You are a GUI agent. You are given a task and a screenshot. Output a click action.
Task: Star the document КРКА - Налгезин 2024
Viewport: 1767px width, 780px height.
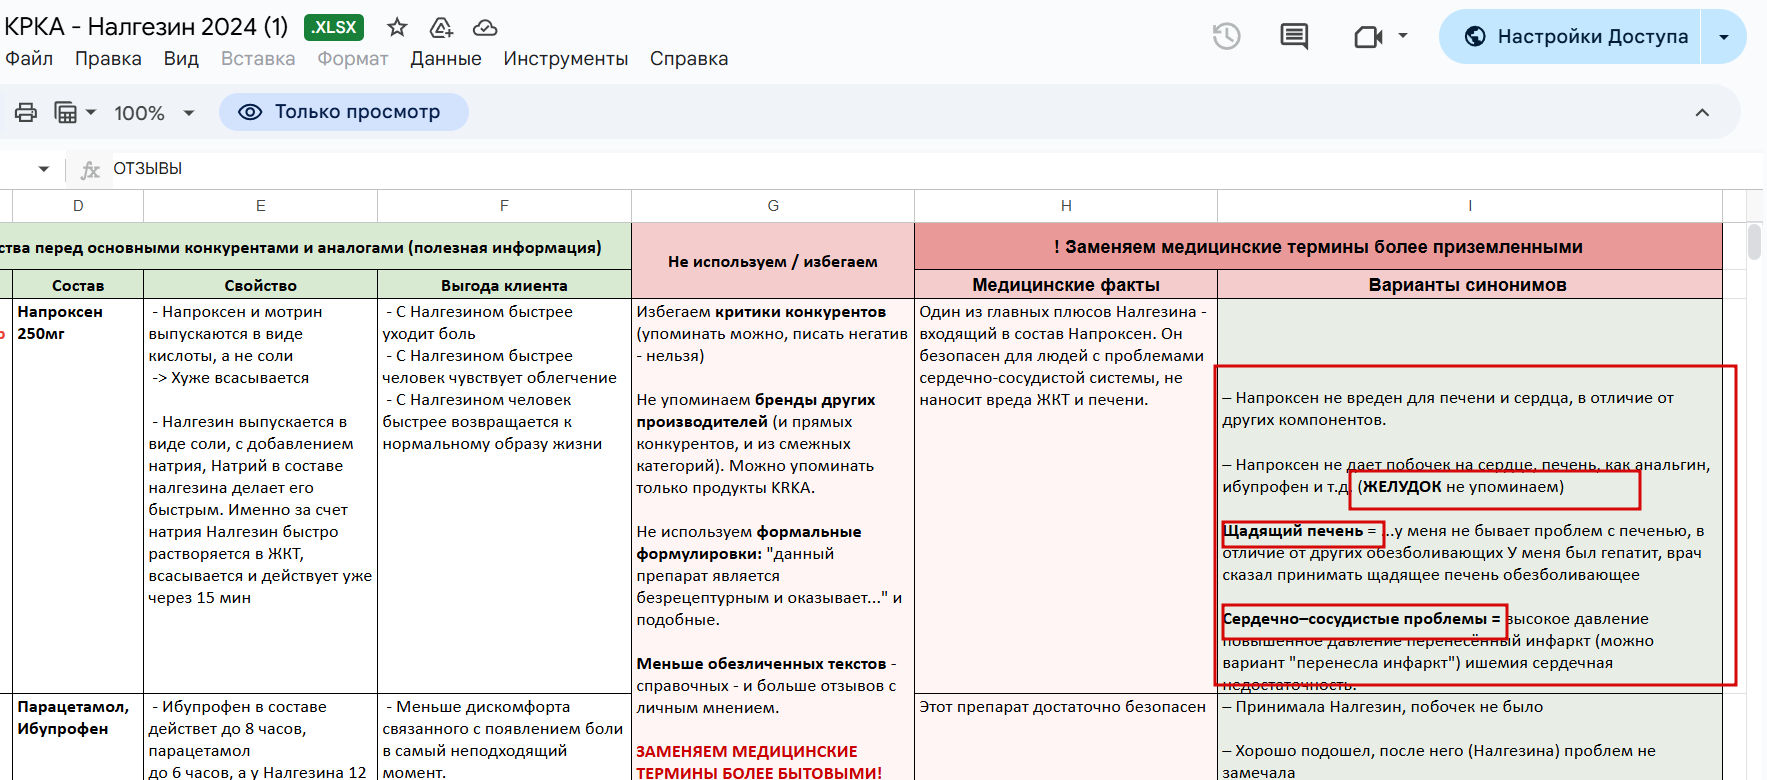[x=397, y=27]
